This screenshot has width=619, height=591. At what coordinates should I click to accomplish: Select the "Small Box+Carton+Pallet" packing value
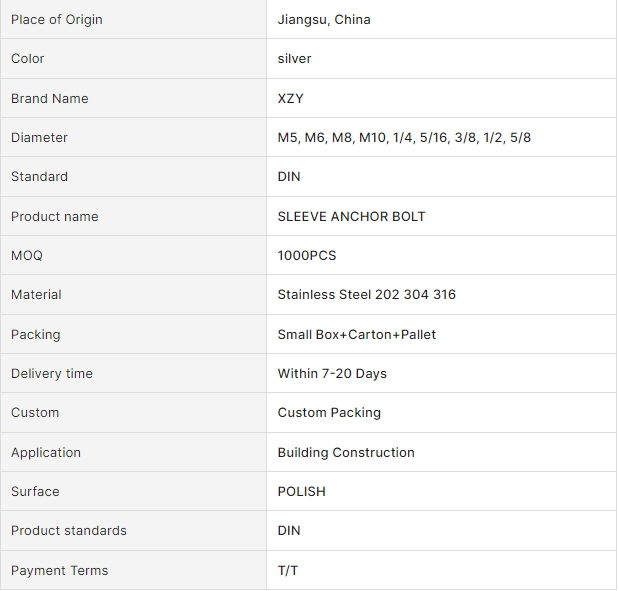[x=357, y=335]
